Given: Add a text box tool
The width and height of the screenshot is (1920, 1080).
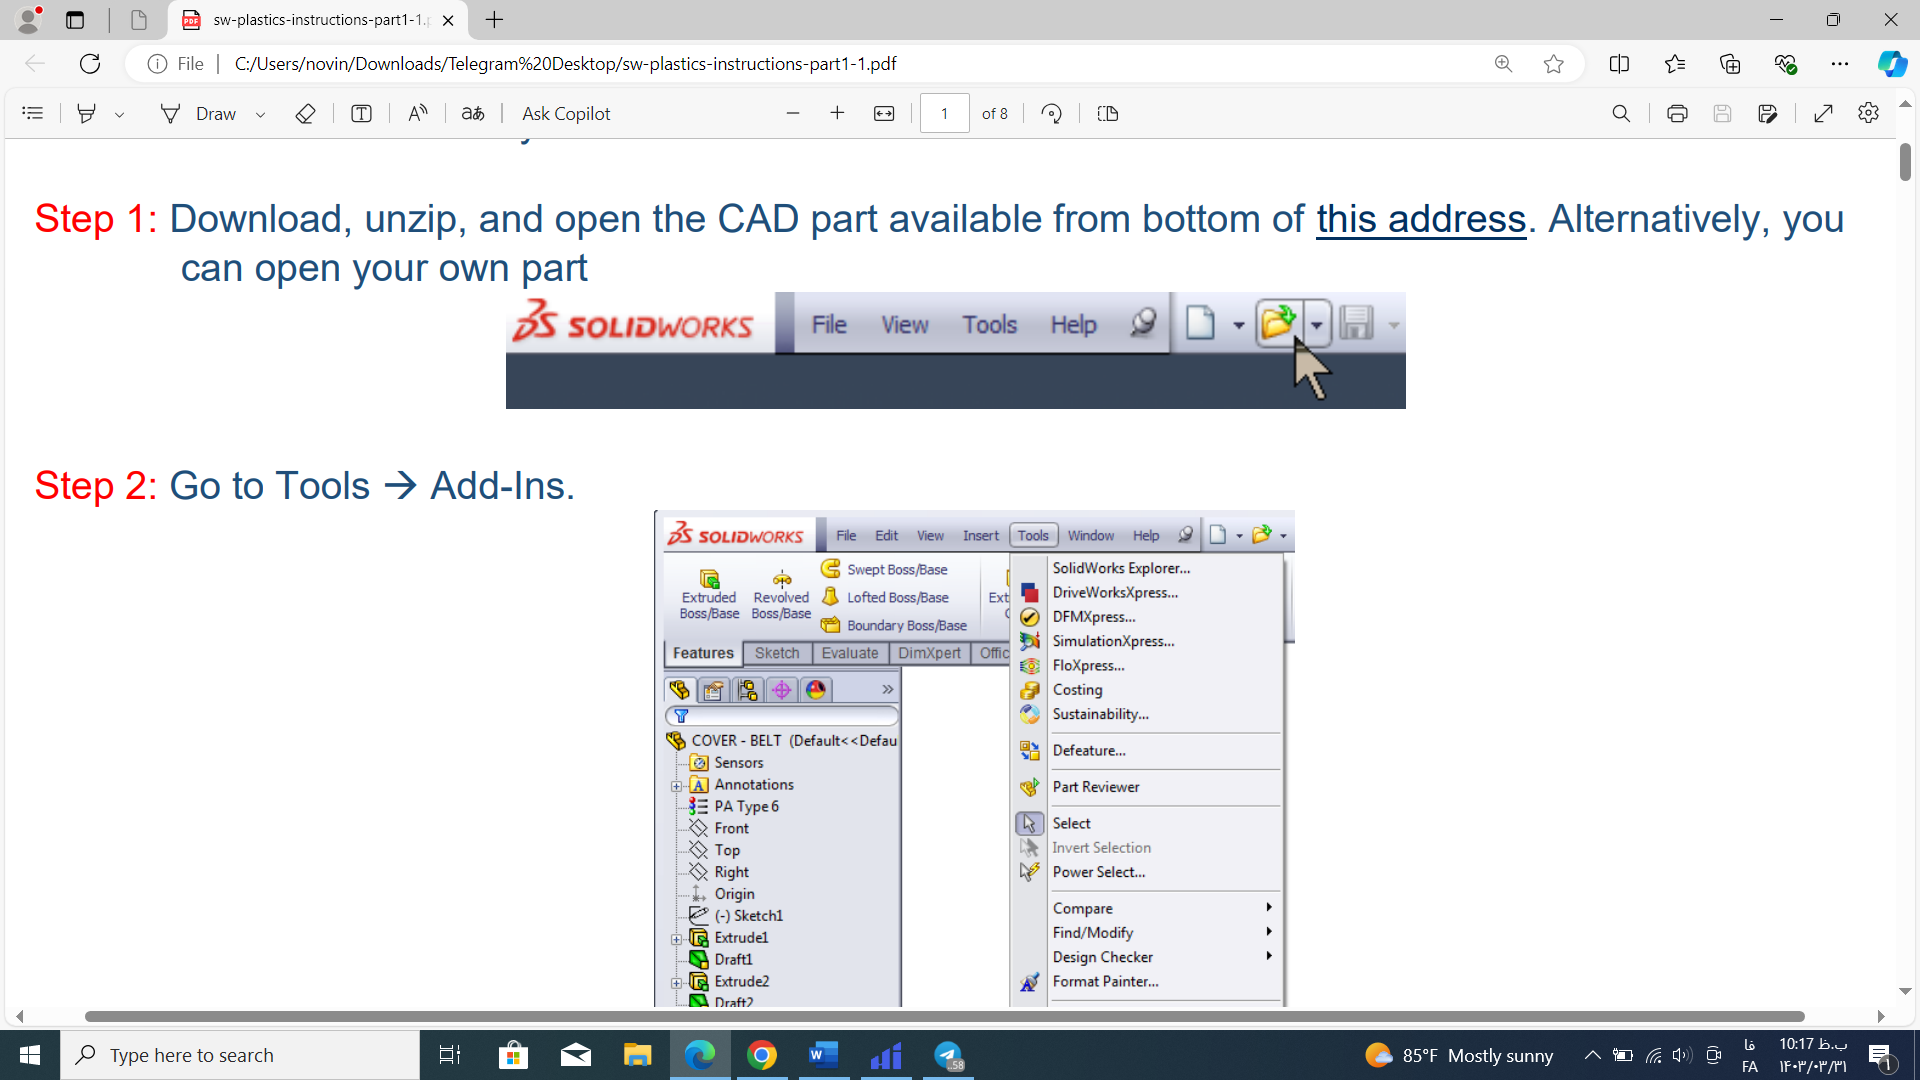Looking at the screenshot, I should pyautogui.click(x=362, y=114).
